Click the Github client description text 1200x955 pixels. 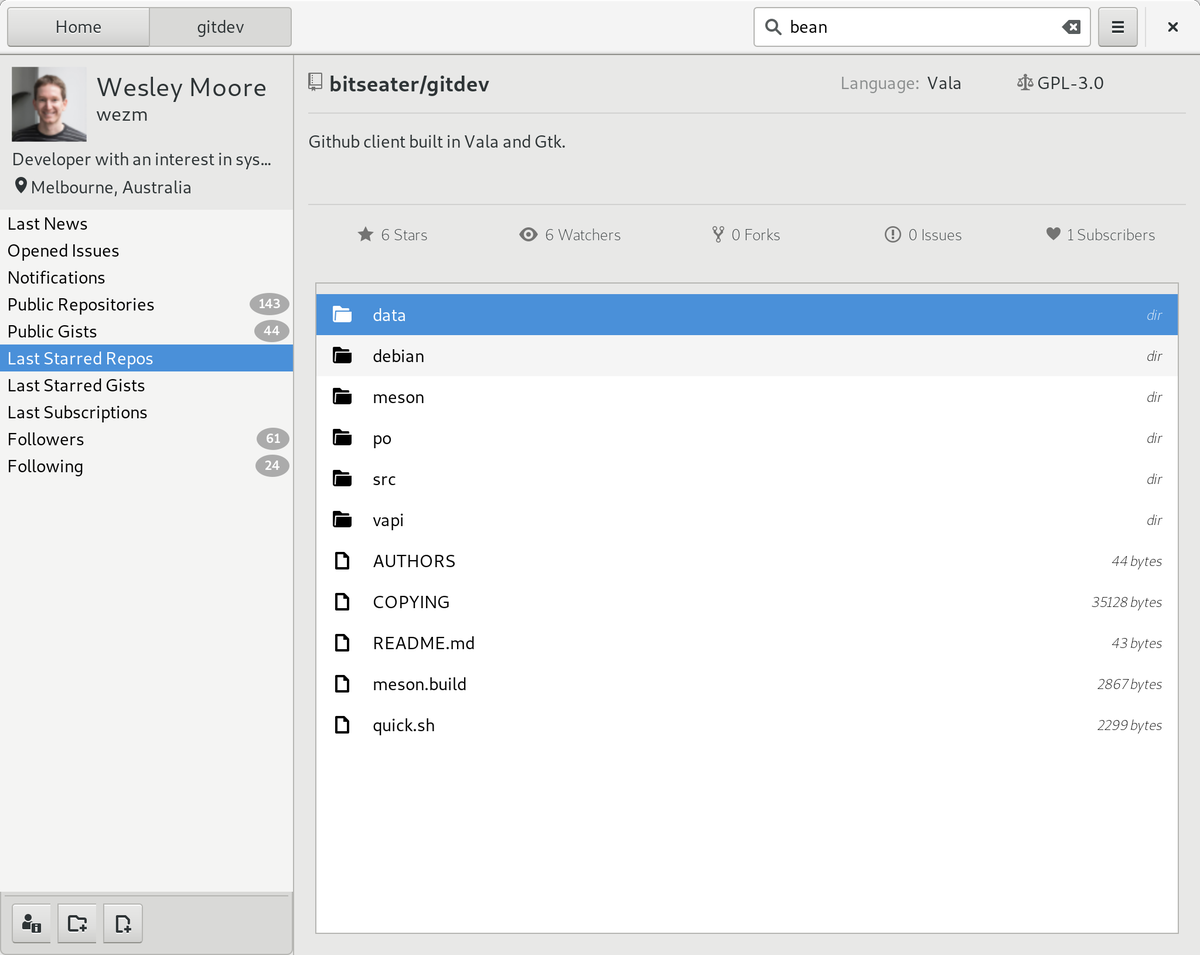[437, 141]
